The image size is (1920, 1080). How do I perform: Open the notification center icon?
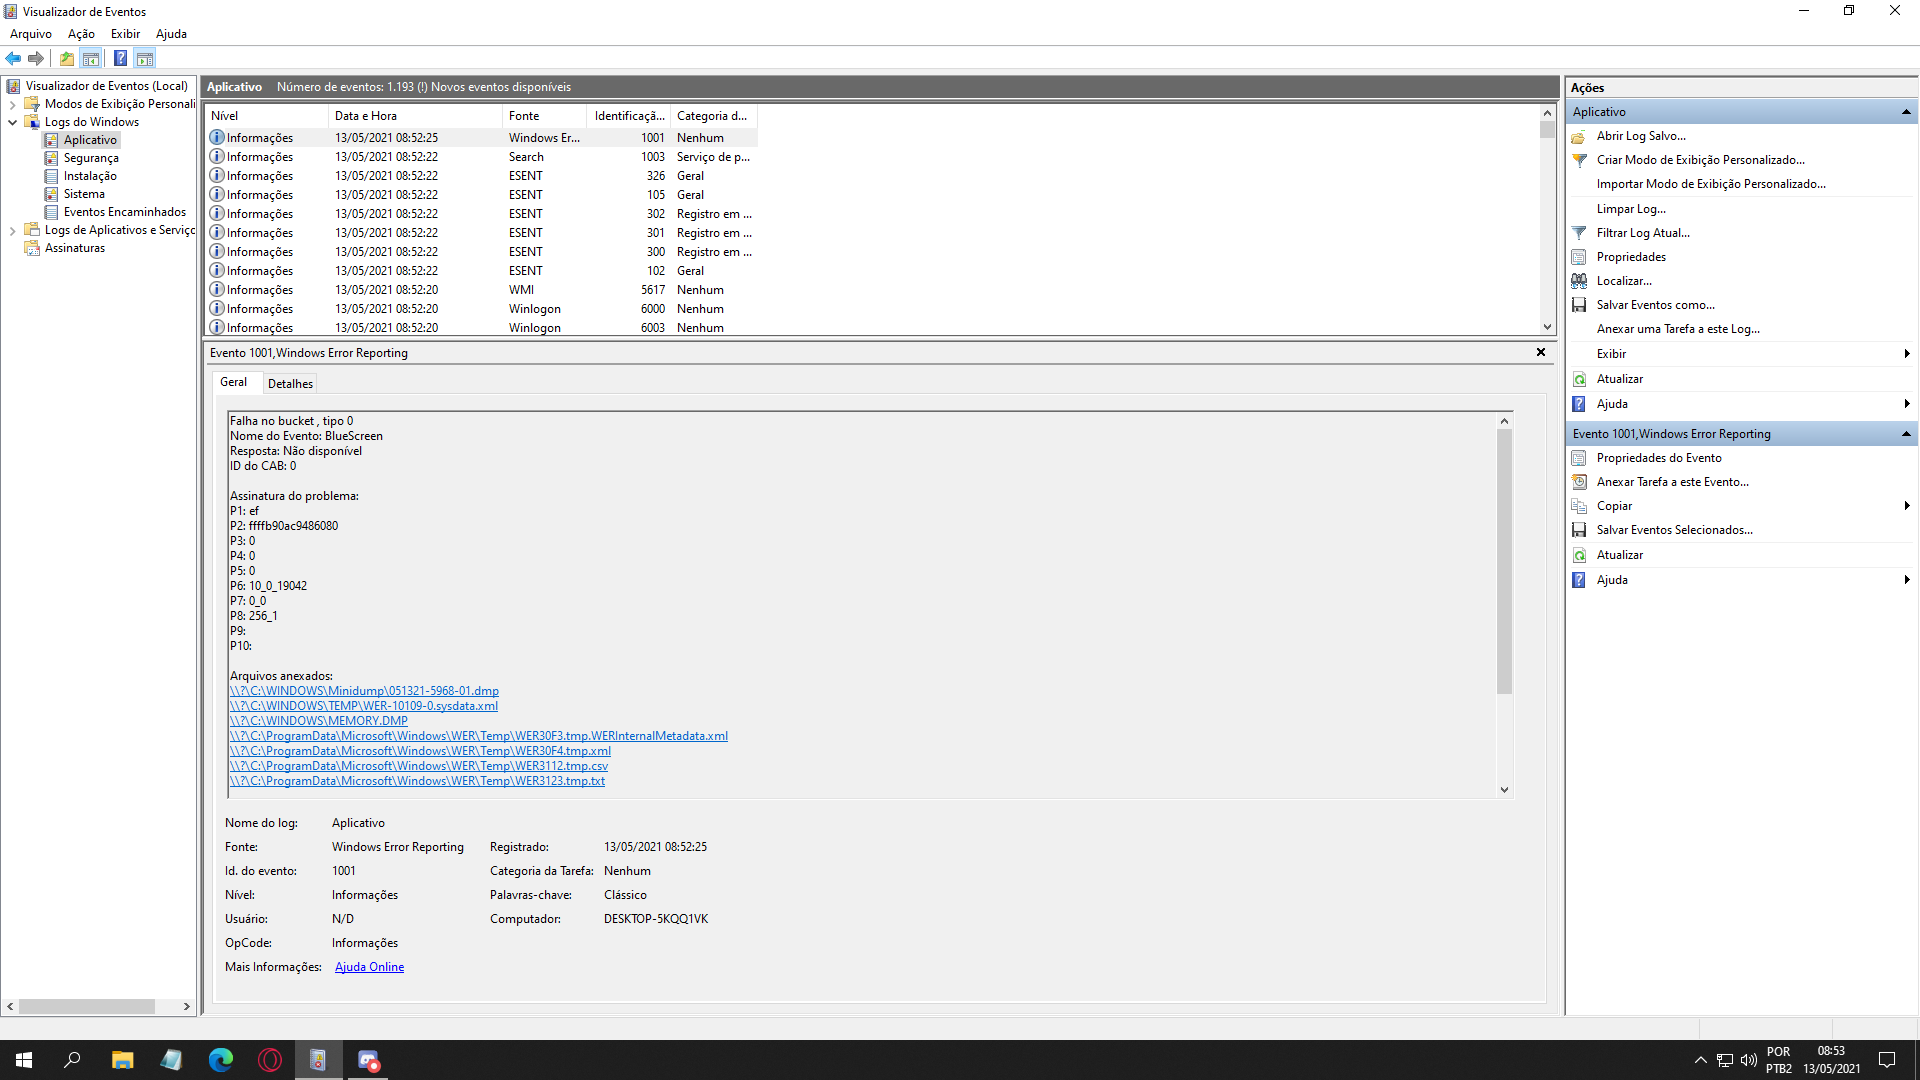pos(1887,1060)
